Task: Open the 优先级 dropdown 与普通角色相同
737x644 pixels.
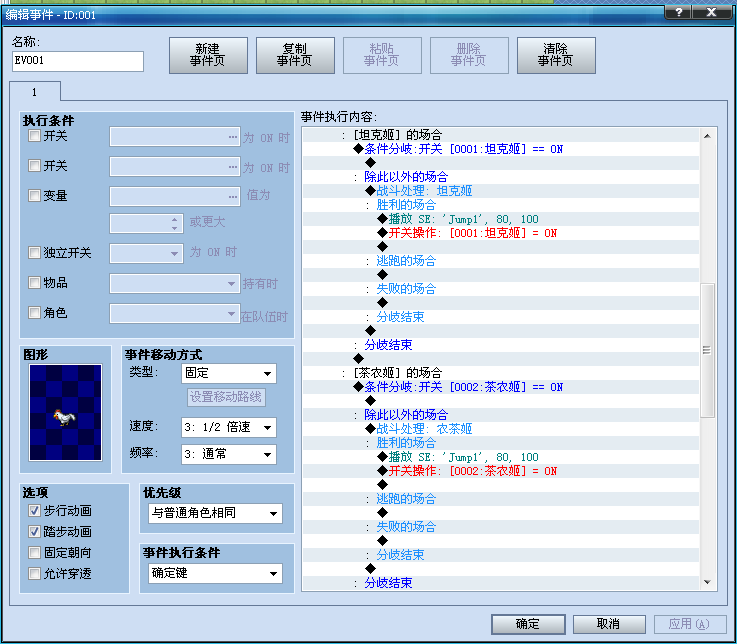Action: pos(215,513)
